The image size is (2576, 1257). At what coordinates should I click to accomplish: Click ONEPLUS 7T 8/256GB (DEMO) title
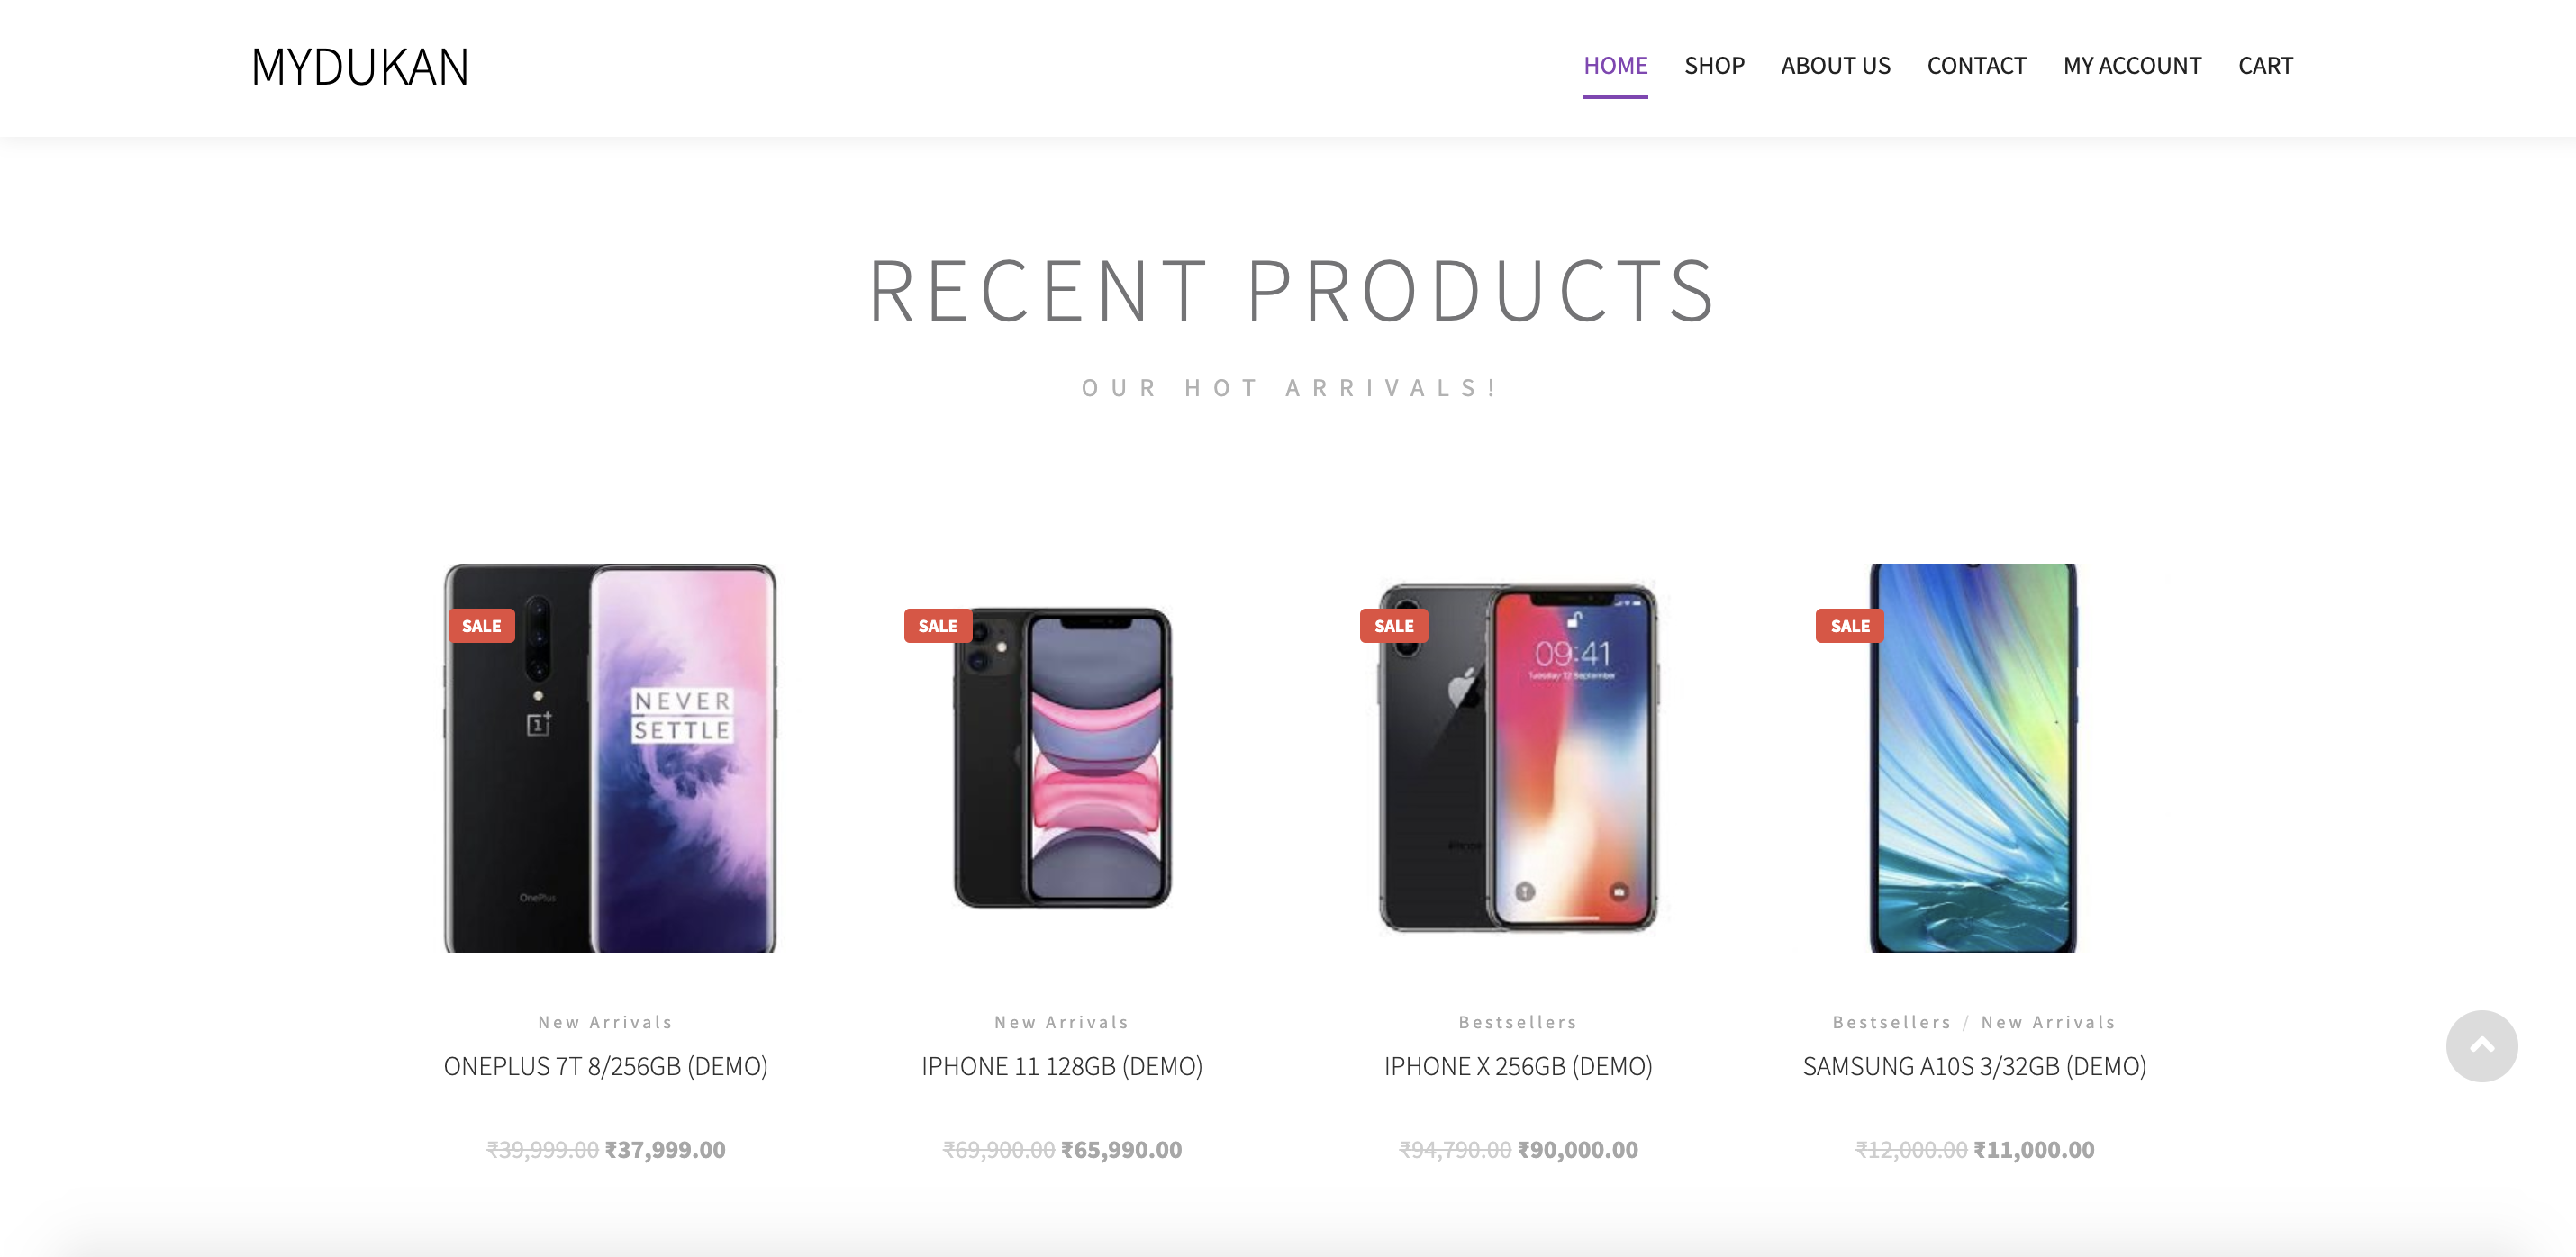605,1066
